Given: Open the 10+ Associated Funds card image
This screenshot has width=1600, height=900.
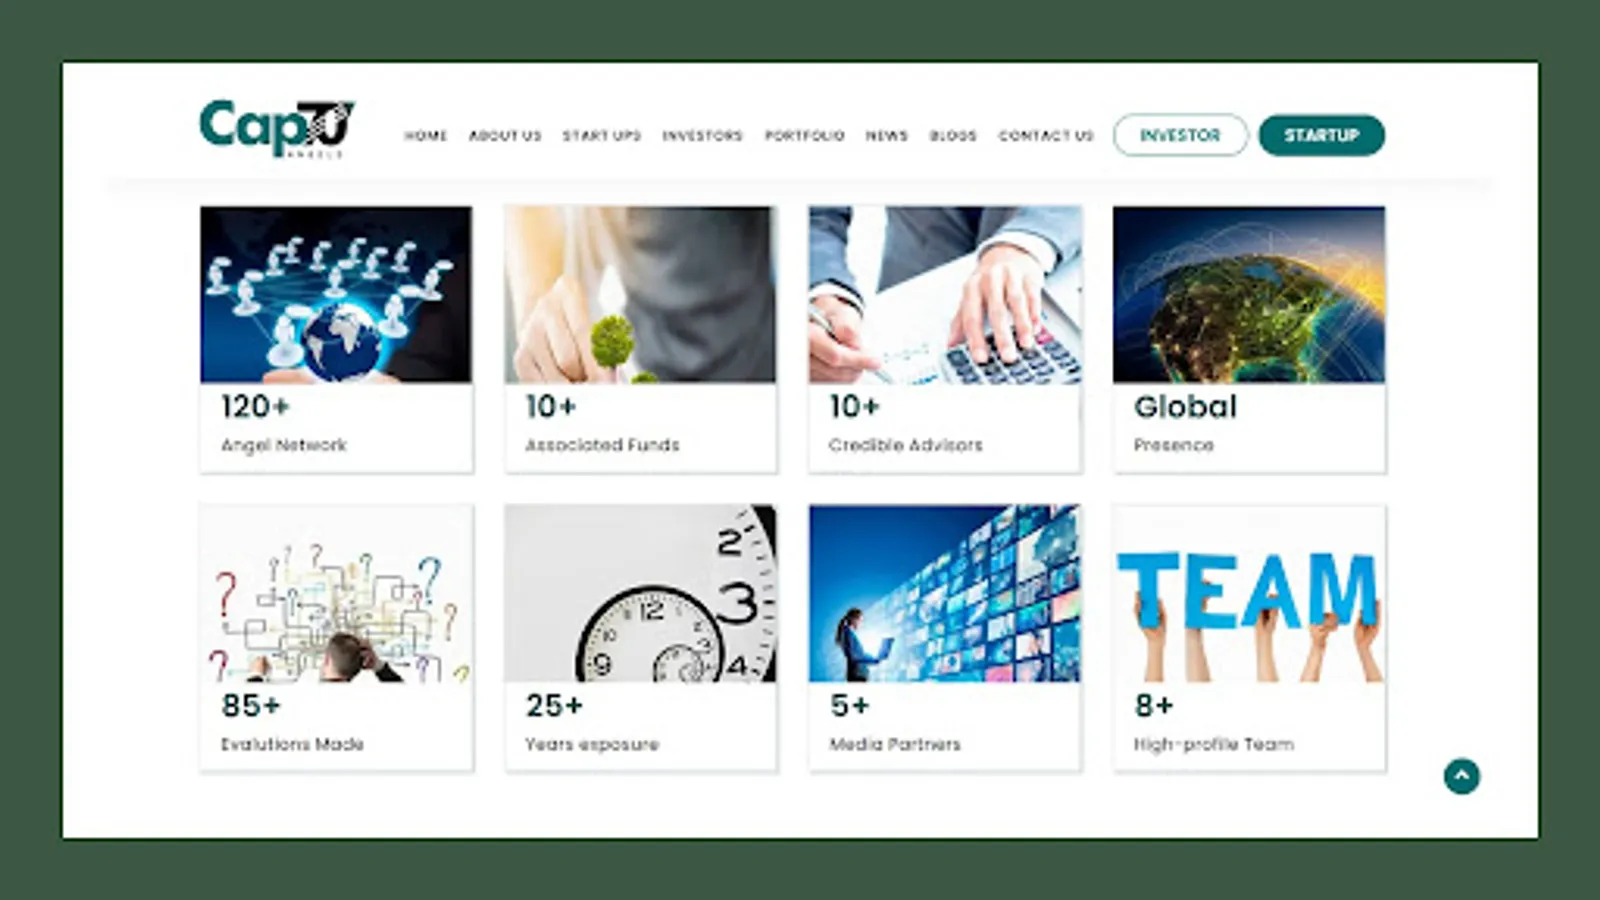Looking at the screenshot, I should coord(640,294).
